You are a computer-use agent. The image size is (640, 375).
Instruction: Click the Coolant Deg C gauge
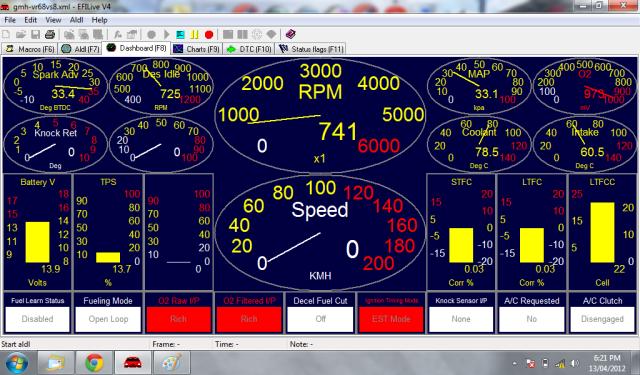[x=479, y=144]
